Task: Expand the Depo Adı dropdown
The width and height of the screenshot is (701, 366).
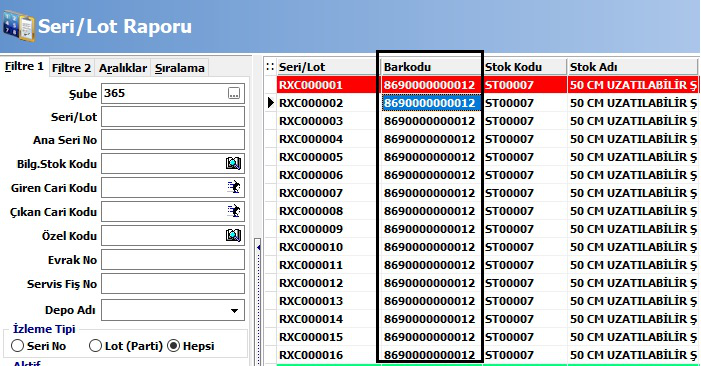Action: [234, 311]
